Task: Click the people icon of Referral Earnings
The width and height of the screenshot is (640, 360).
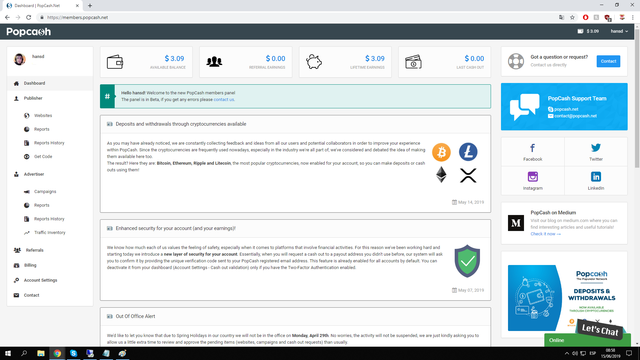Action: [x=214, y=62]
